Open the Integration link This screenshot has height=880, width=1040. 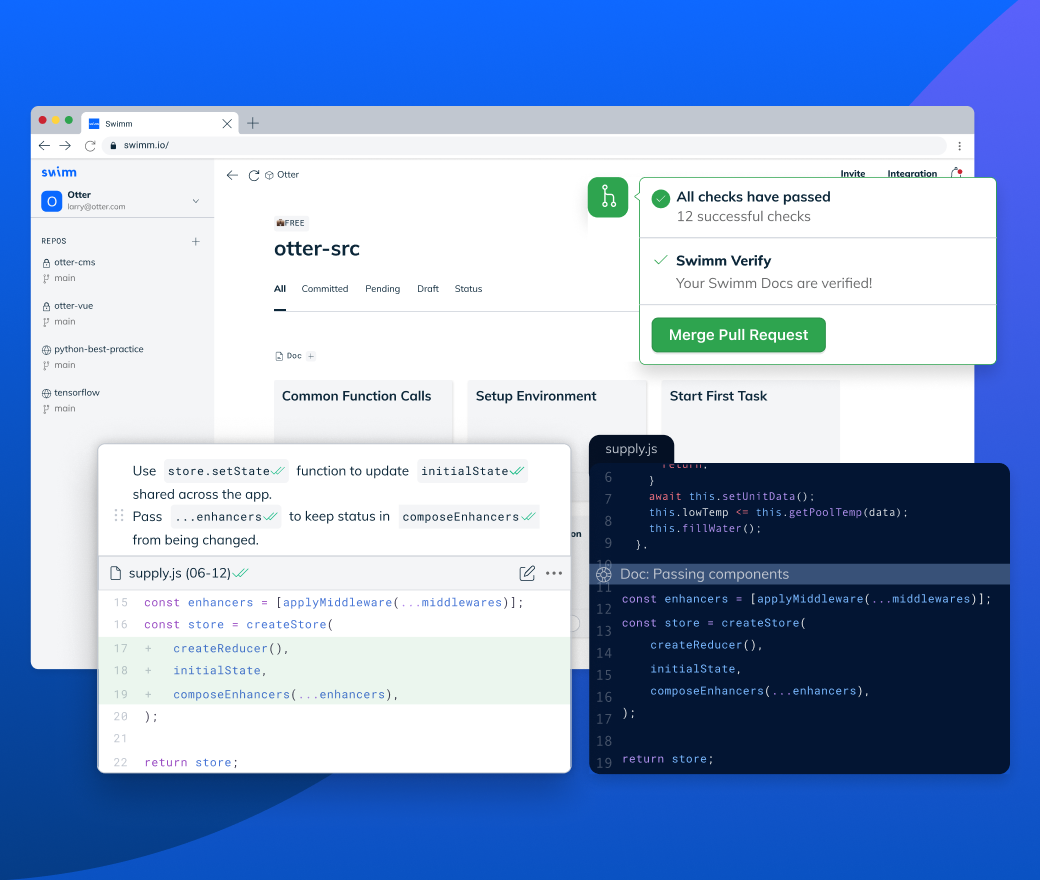pyautogui.click(x=912, y=174)
